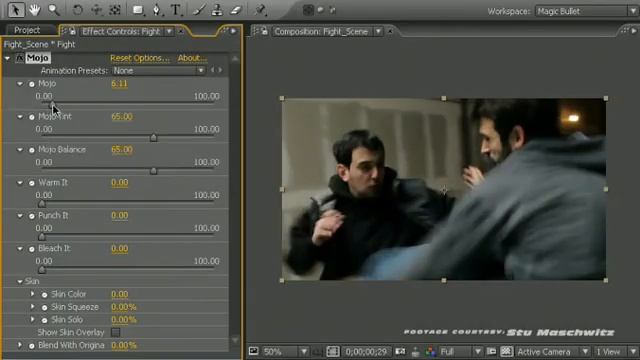Screen dimensions: 640x360
Task: Open the 50% magnification dropdown
Action: pos(285,351)
